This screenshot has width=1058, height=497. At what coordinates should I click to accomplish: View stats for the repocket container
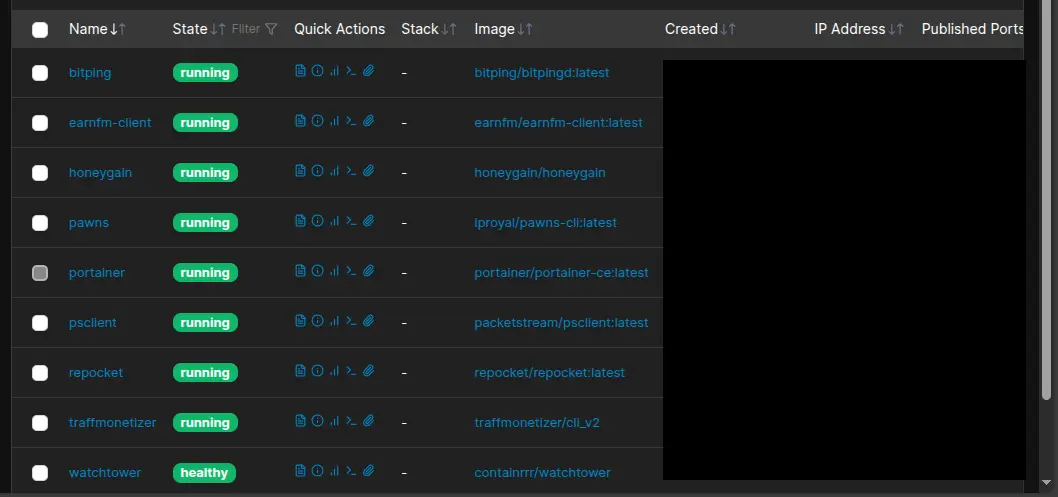point(334,370)
